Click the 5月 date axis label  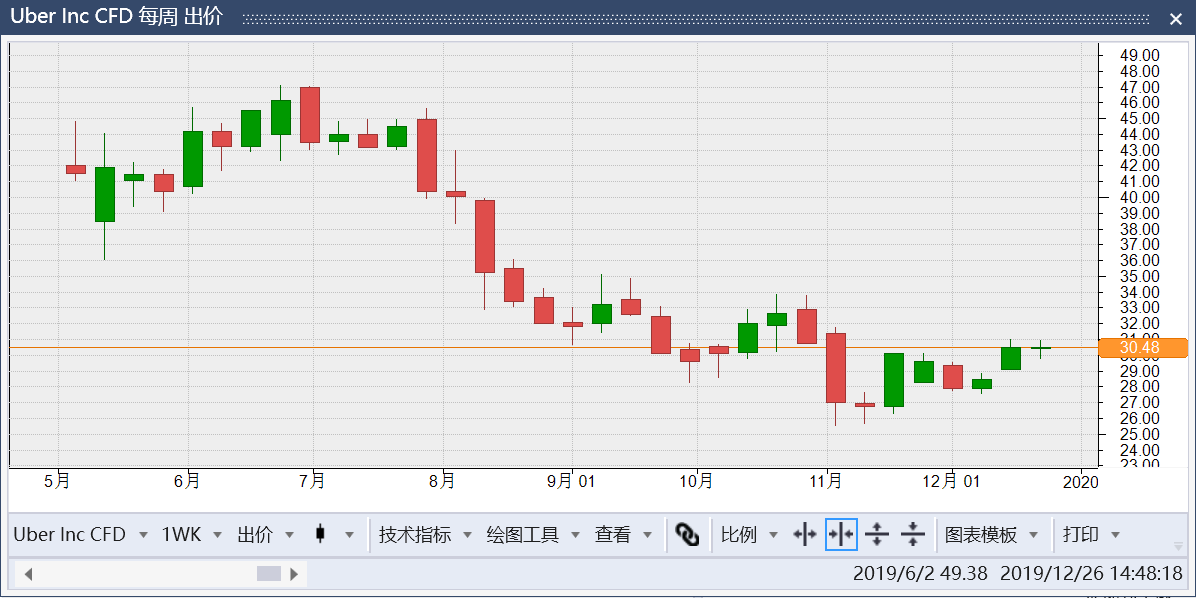coord(58,481)
